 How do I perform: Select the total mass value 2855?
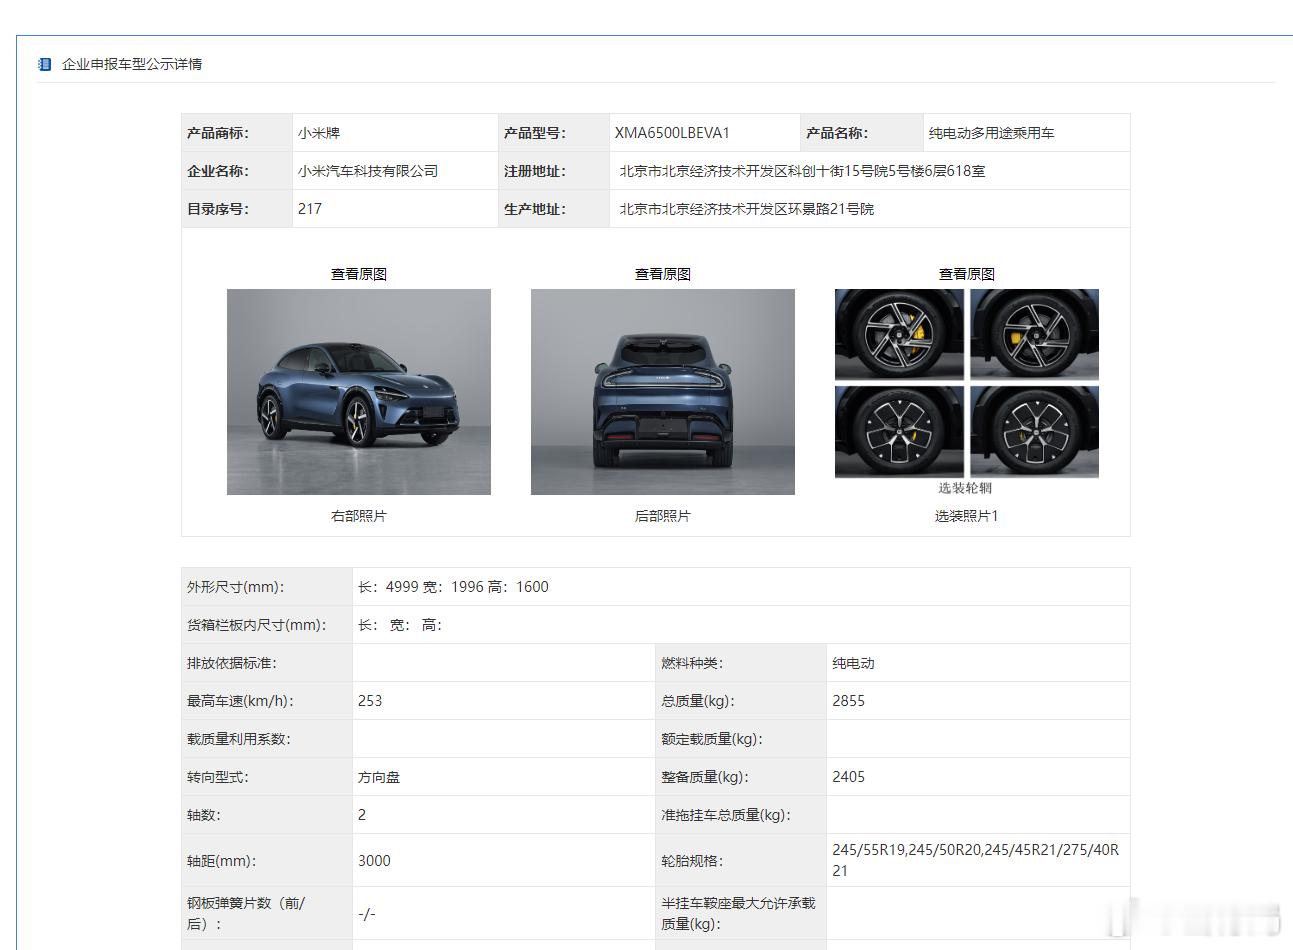[848, 701]
